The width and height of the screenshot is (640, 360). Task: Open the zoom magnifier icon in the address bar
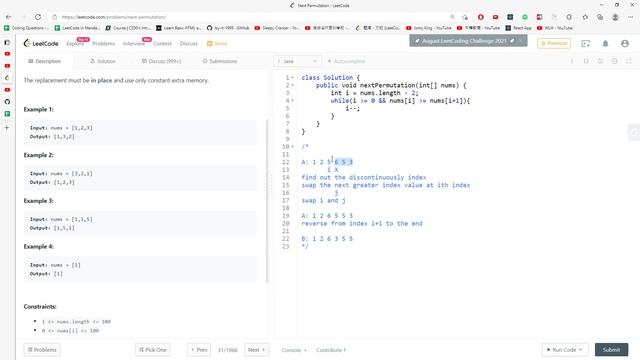click(452, 17)
